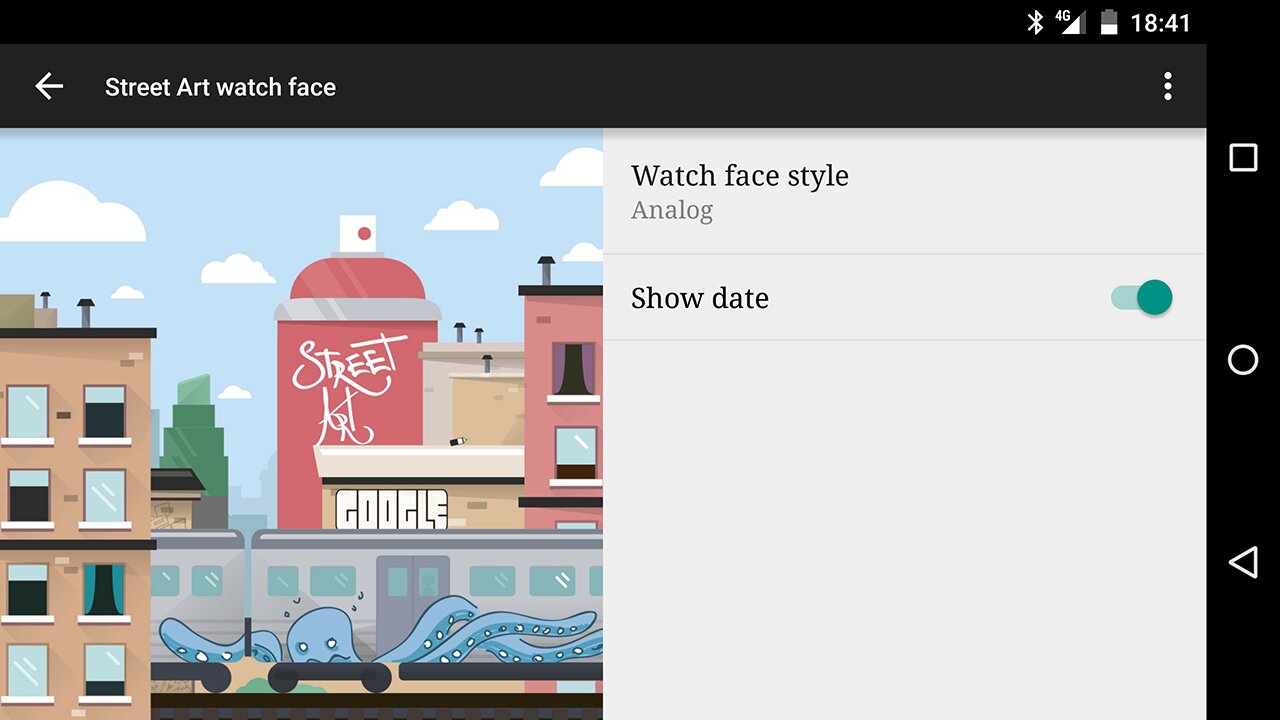
Task: Toggle the Show date switch
Action: [x=1142, y=298]
